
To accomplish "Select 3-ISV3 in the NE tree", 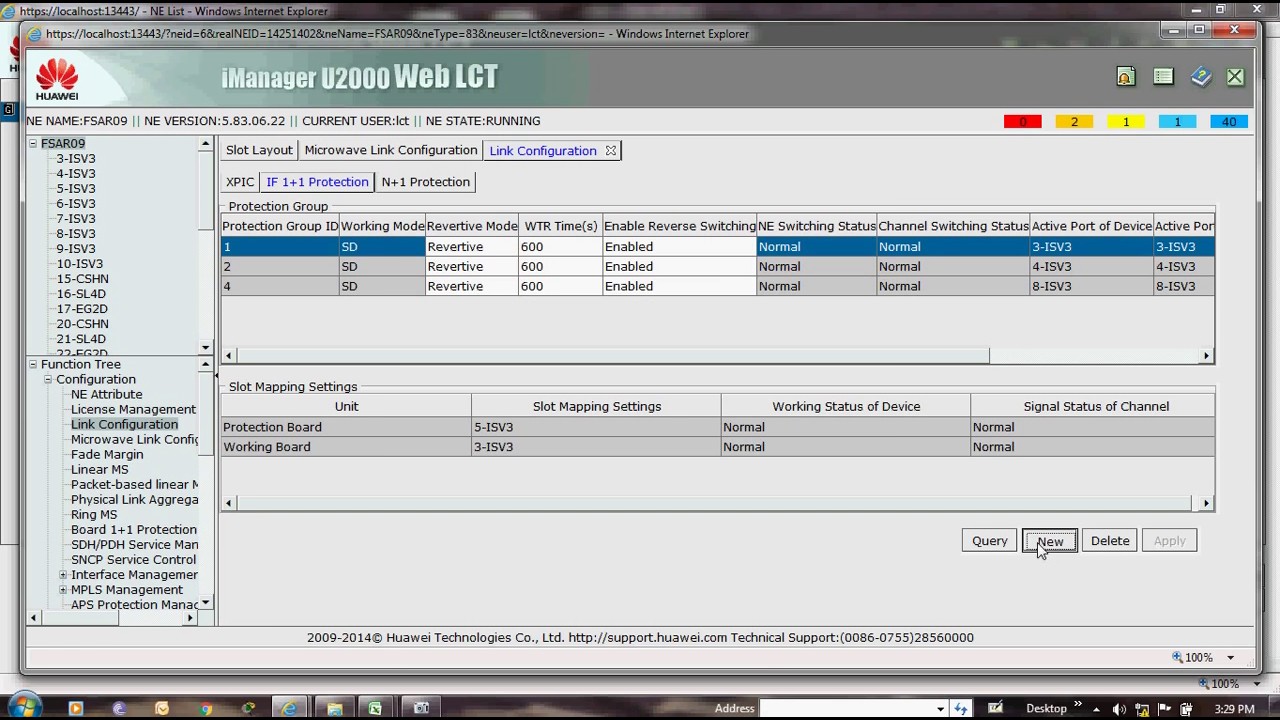I will pyautogui.click(x=76, y=159).
